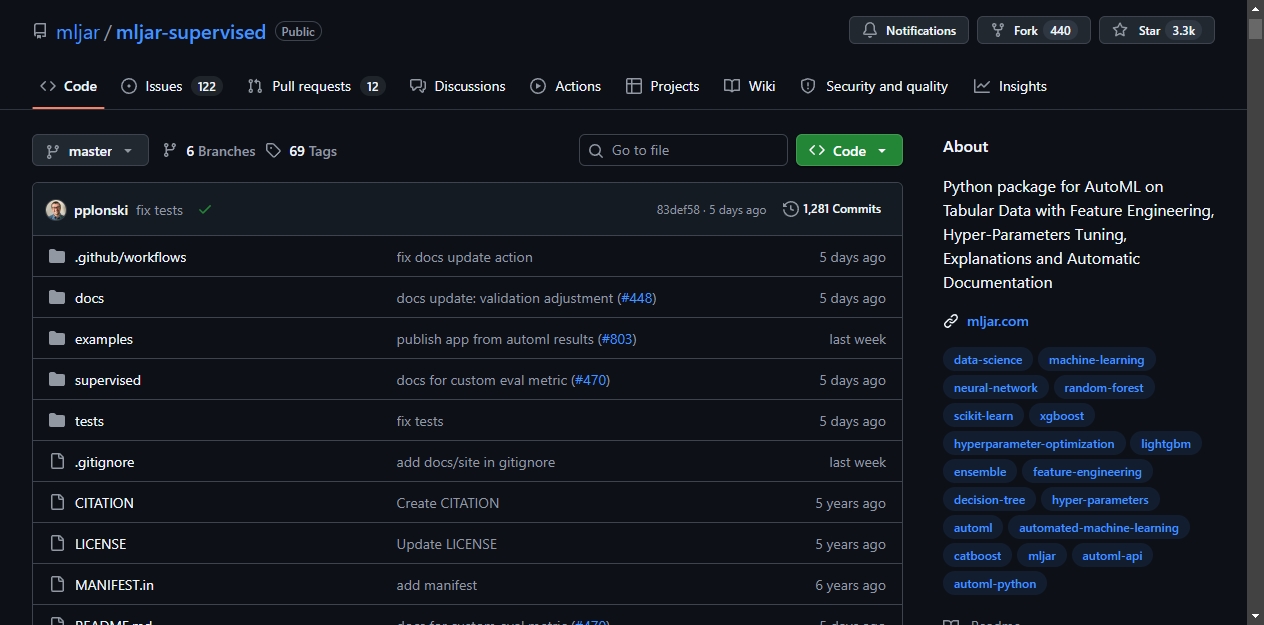Click the folder icon for tests

click(57, 421)
